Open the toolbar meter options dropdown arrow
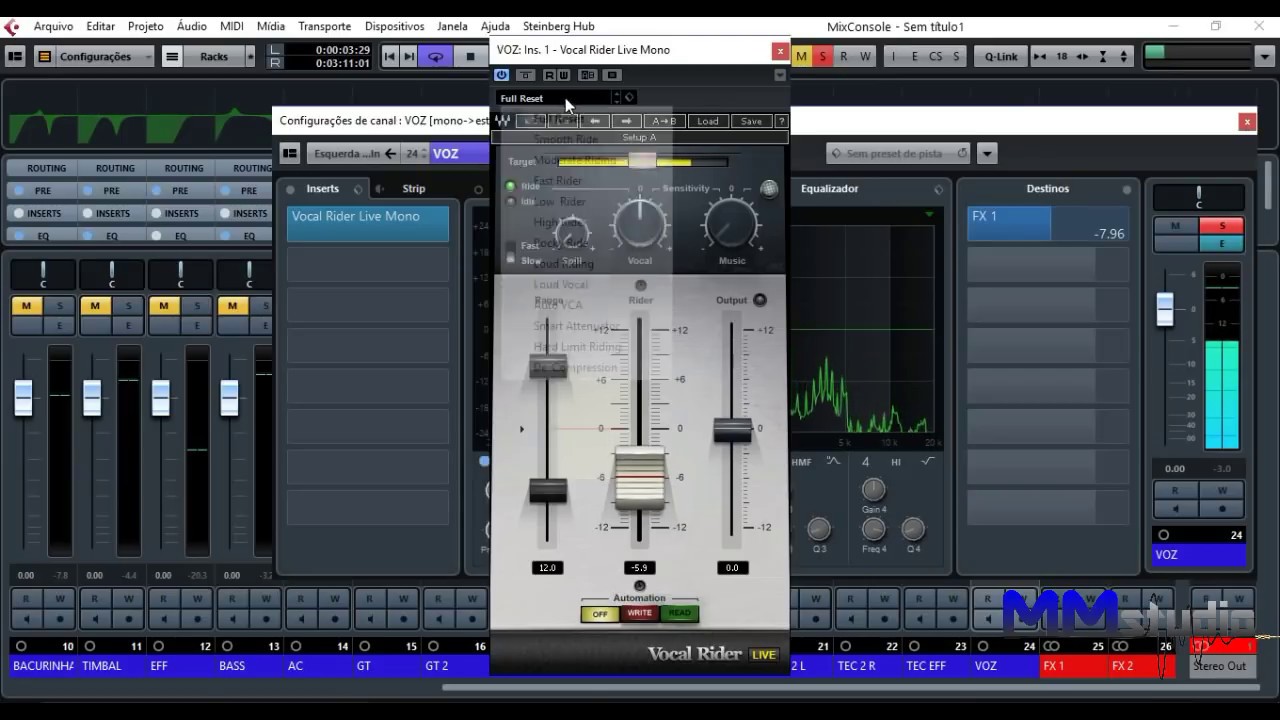This screenshot has height=720, width=1280. coord(1266,57)
